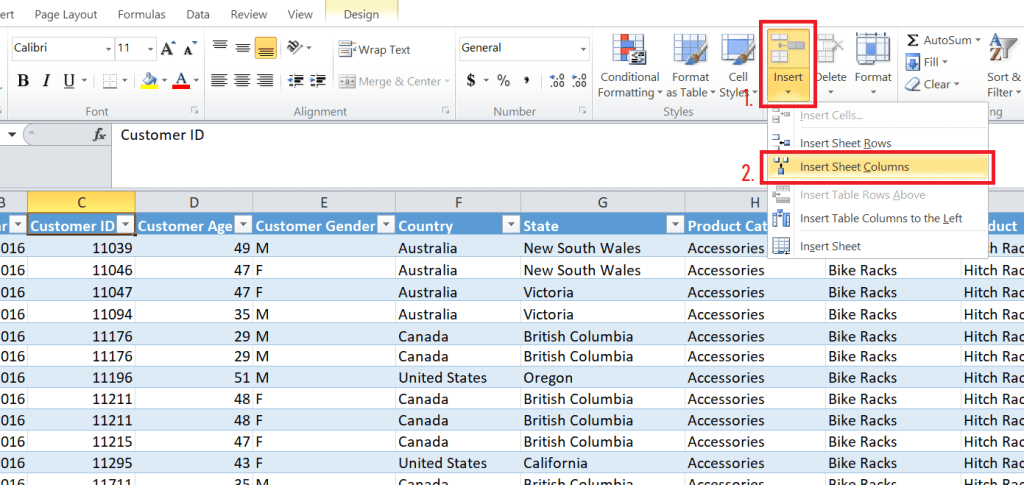The height and width of the screenshot is (485, 1024).
Task: Expand the General number format dropdown
Action: coord(581,48)
